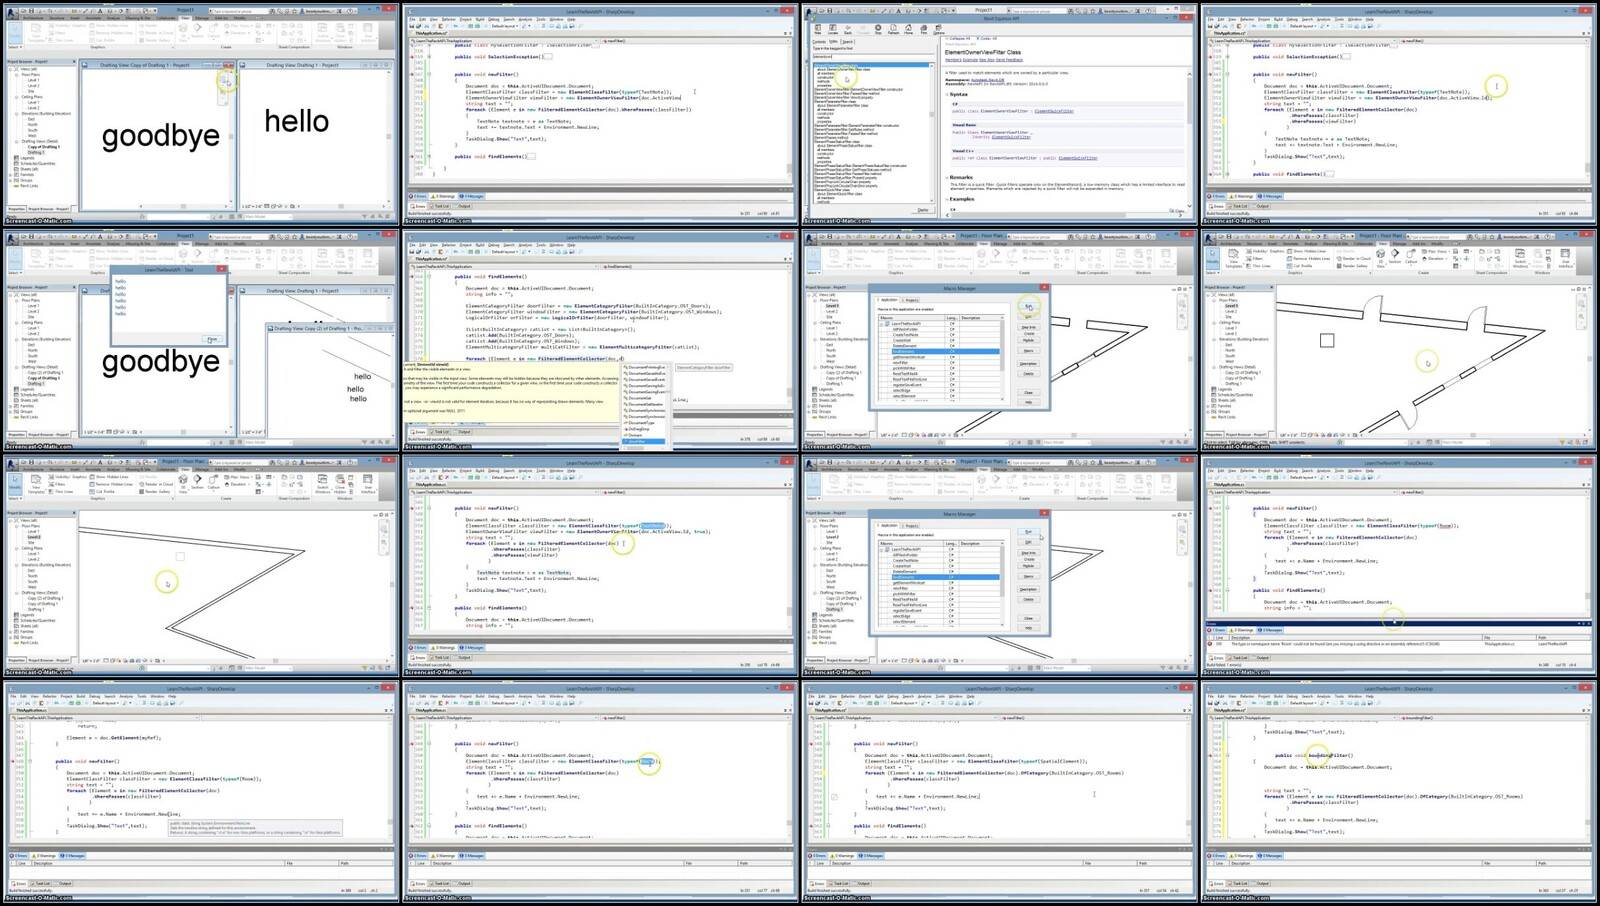Click the 'goodbye' text in the frame without the Test dialog
Viewport: 1600px width, 906px height.
160,136
